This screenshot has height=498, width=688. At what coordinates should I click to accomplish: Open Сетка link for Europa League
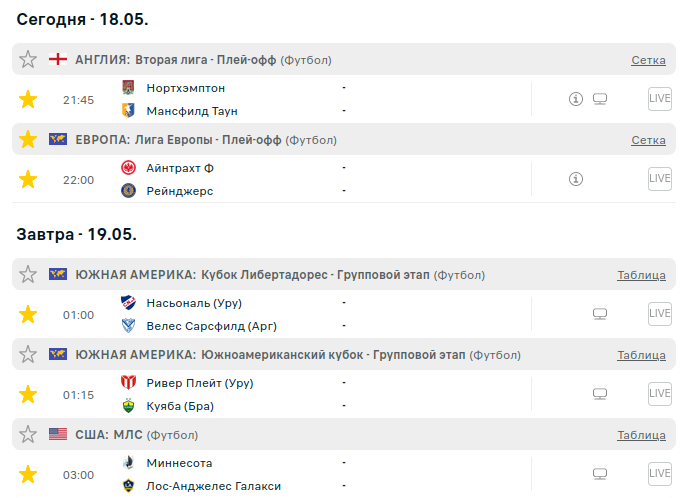[x=648, y=140]
